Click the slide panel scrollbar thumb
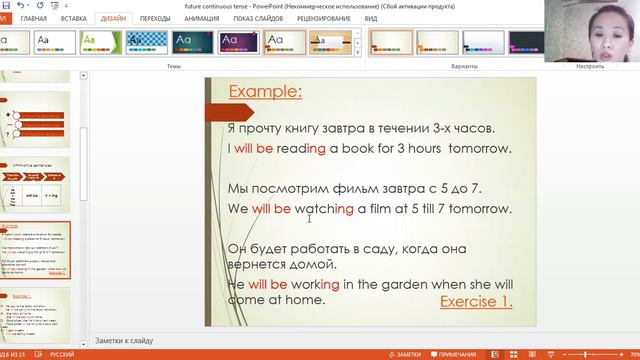Image resolution: width=640 pixels, height=360 pixels. click(x=83, y=164)
